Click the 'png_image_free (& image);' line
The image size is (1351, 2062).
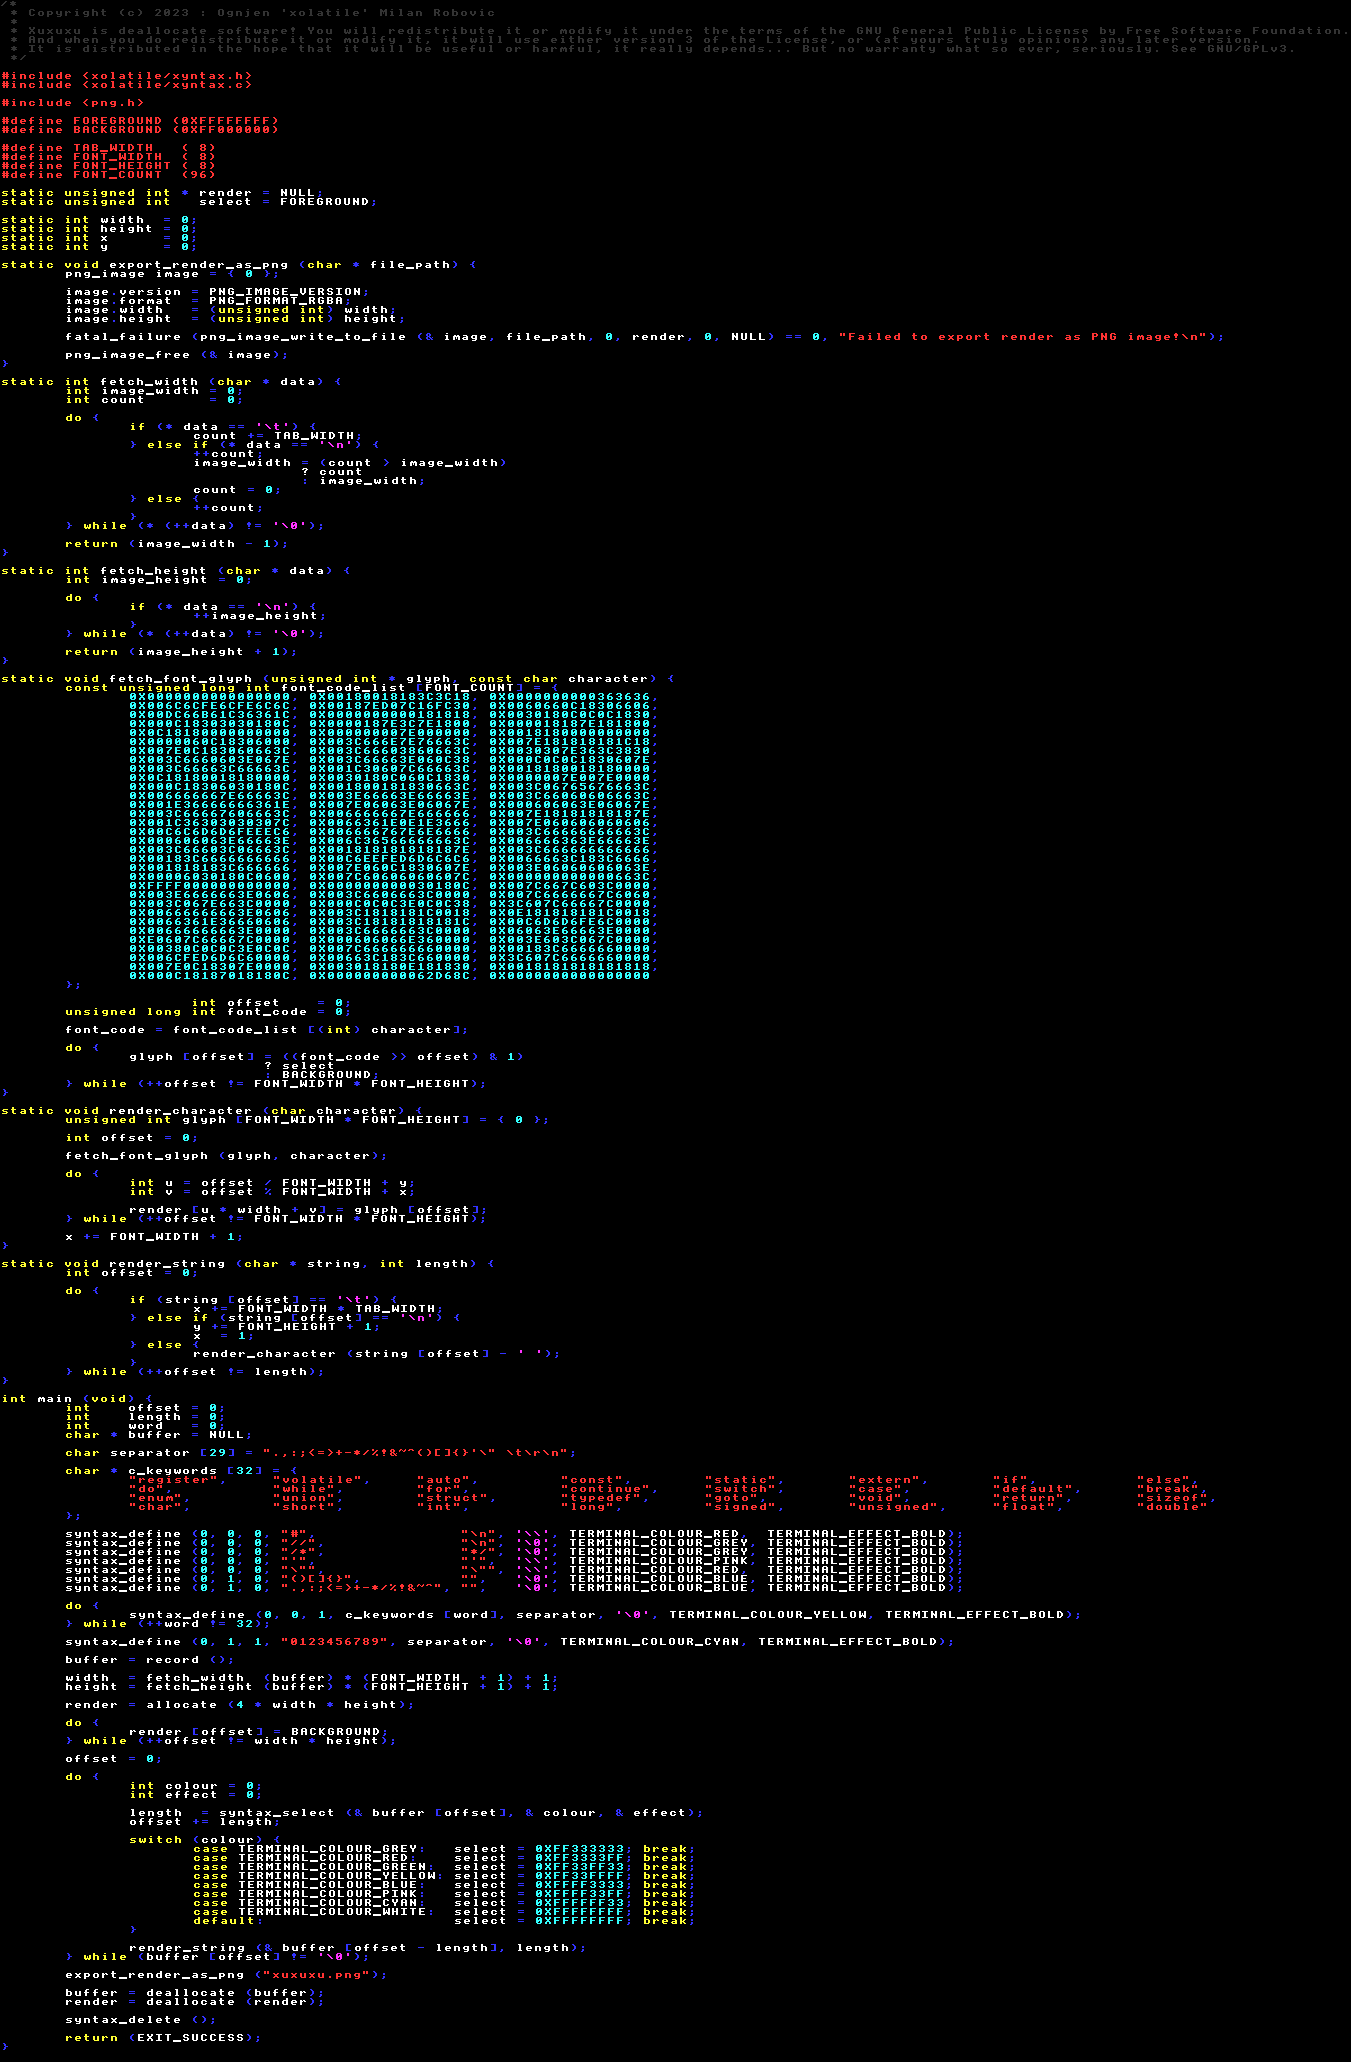[177, 355]
